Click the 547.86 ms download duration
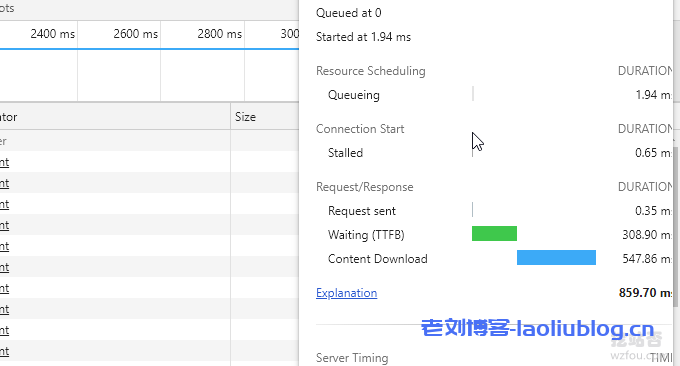 647,259
